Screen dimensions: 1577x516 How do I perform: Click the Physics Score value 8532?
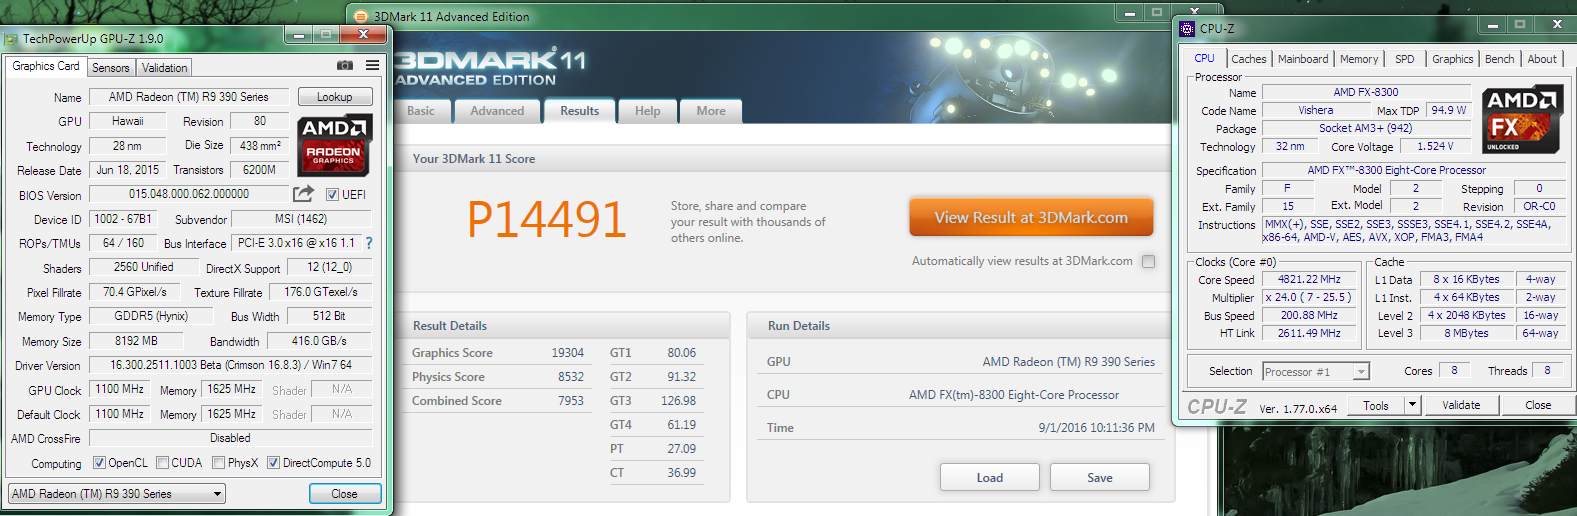571,377
